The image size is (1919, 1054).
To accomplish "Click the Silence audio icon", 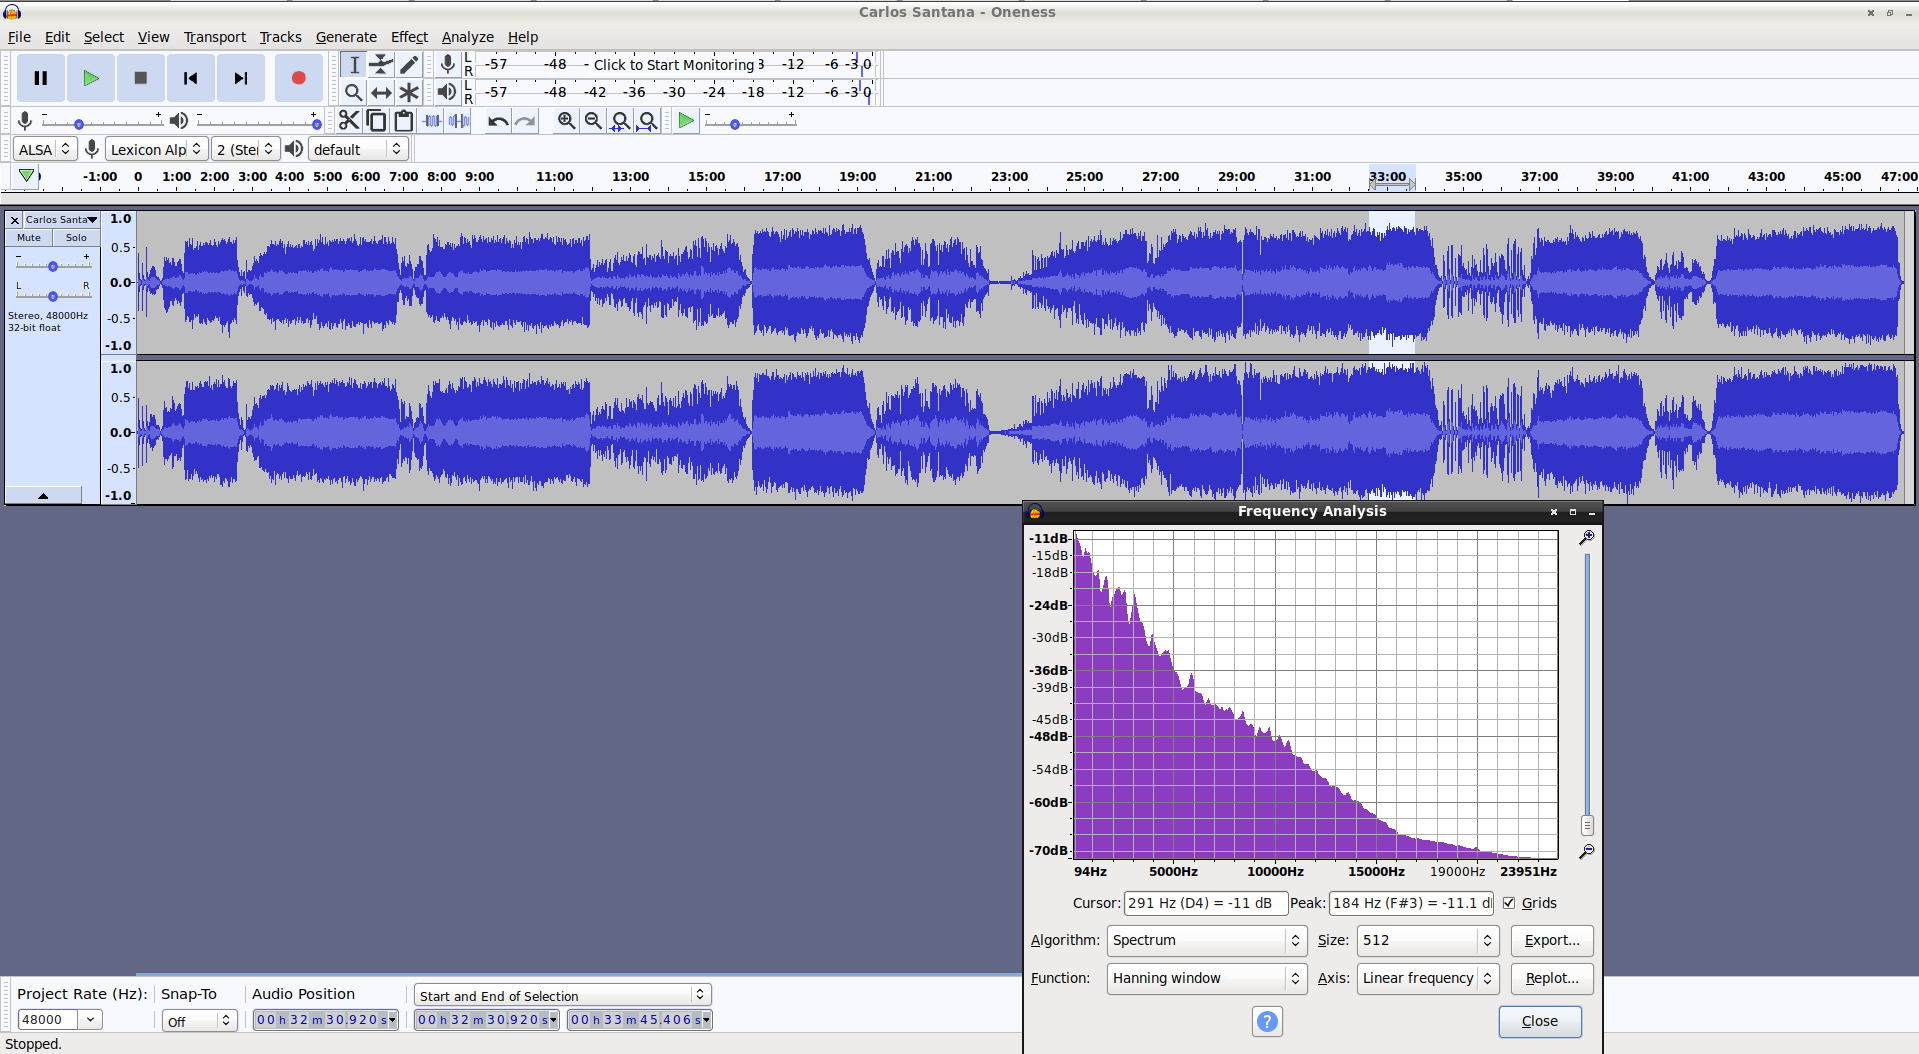I will pyautogui.click(x=459, y=121).
